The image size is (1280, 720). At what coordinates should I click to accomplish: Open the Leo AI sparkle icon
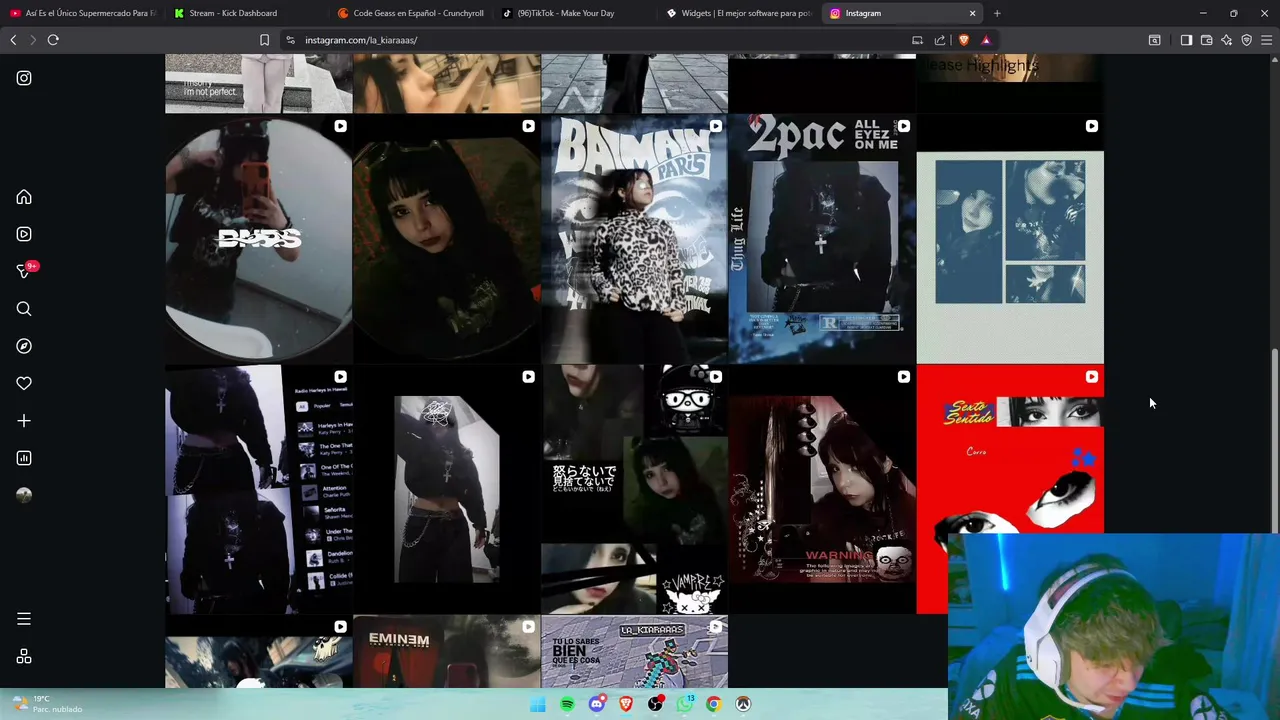(x=1226, y=40)
